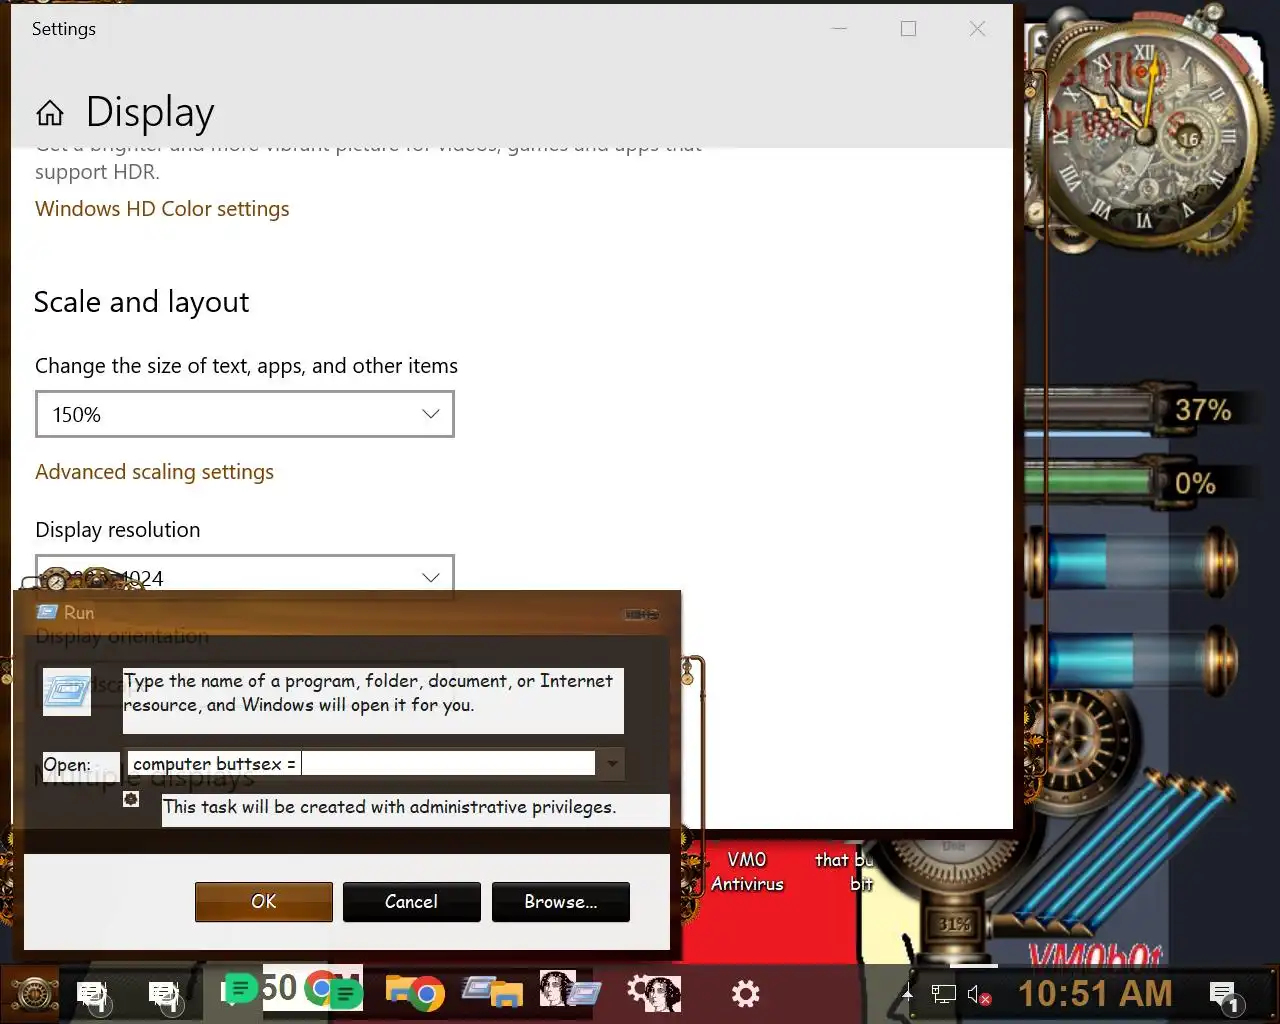Click the Run dialog title bar icon
1280x1024 pixels.
coord(47,612)
